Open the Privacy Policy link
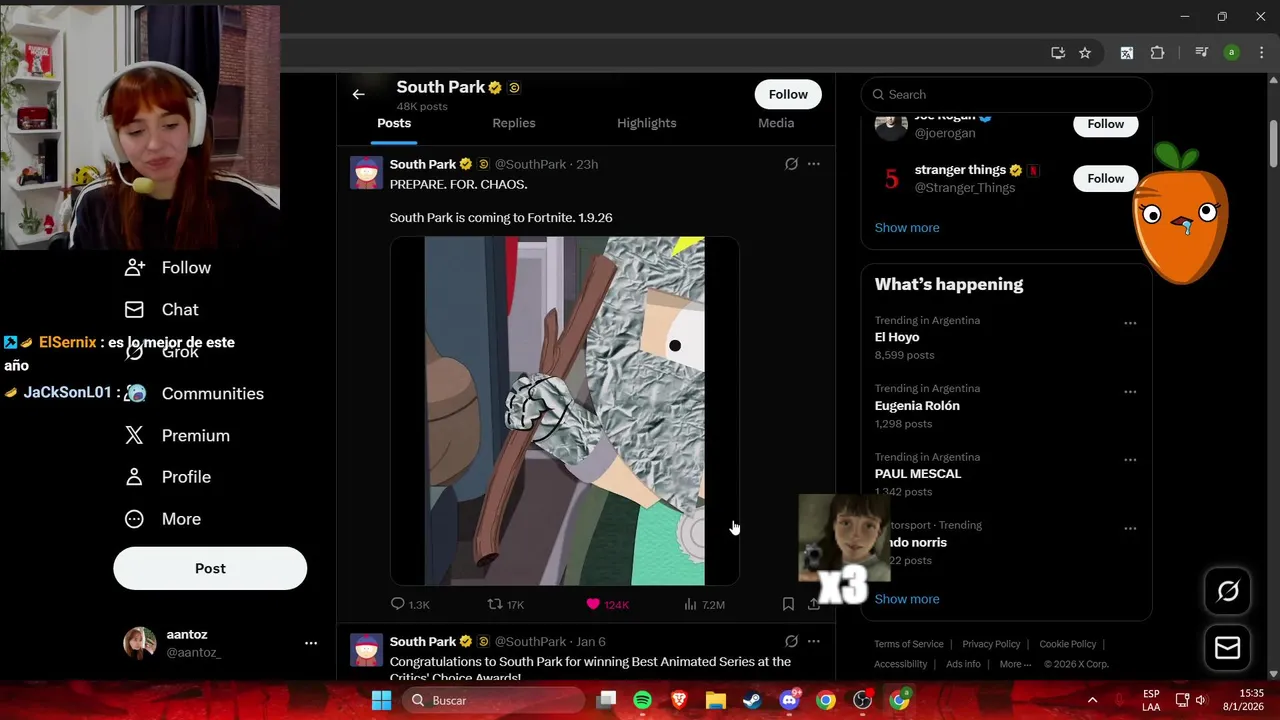The height and width of the screenshot is (720, 1280). [991, 644]
